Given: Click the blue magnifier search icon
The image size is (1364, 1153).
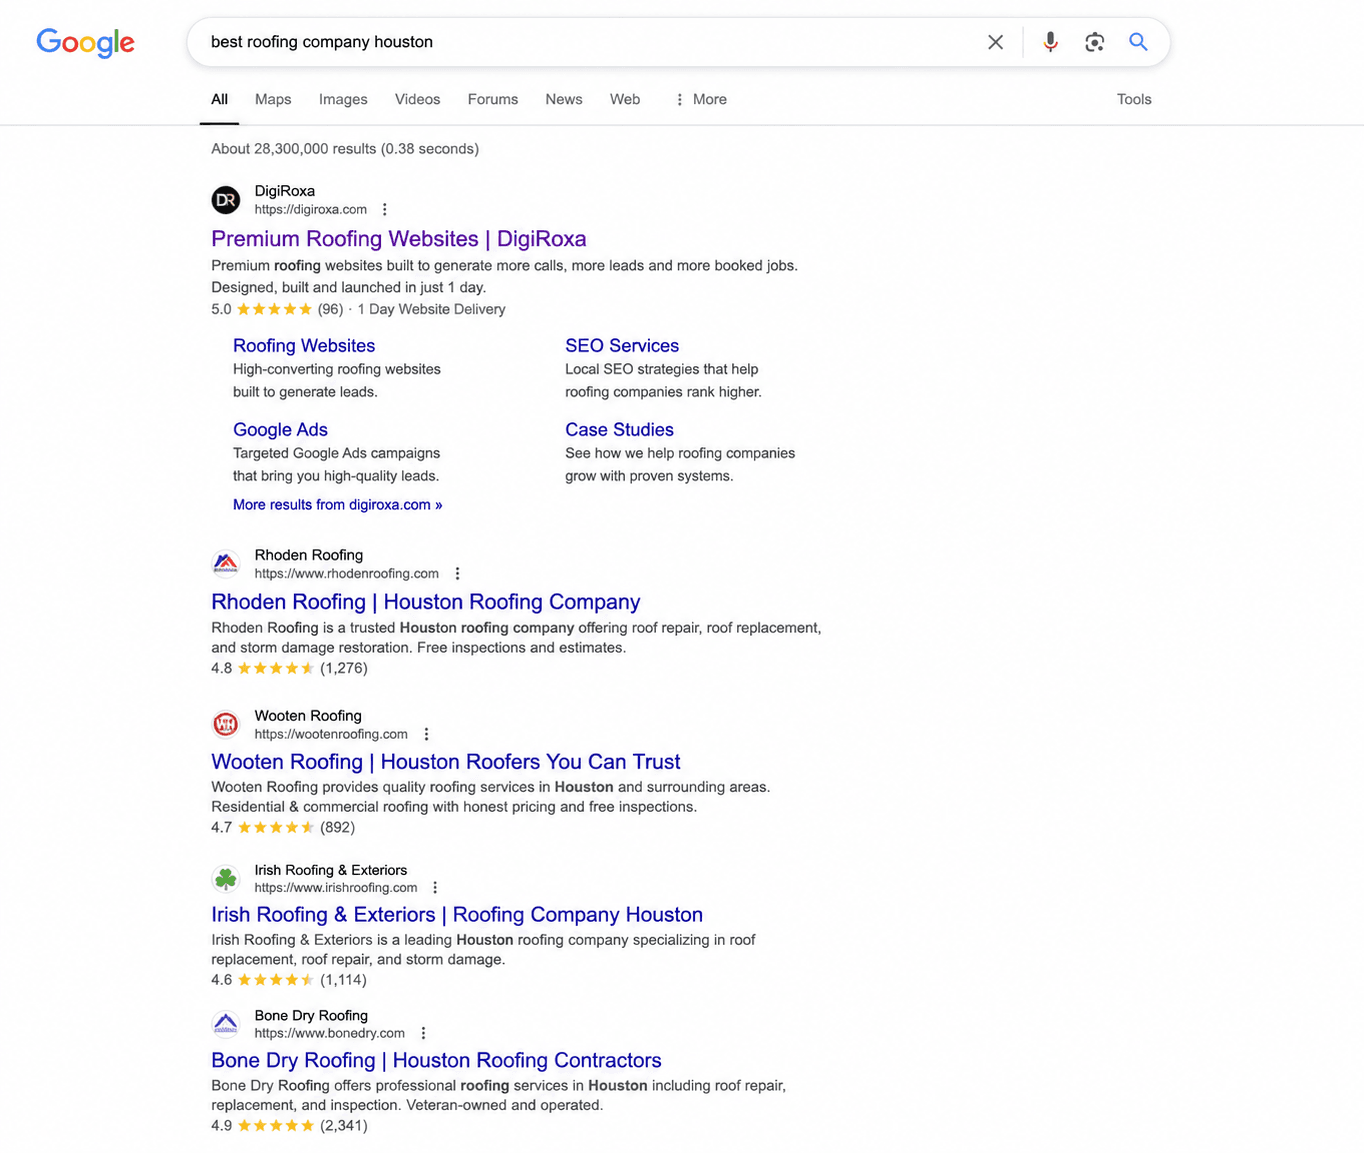Looking at the screenshot, I should (x=1138, y=42).
